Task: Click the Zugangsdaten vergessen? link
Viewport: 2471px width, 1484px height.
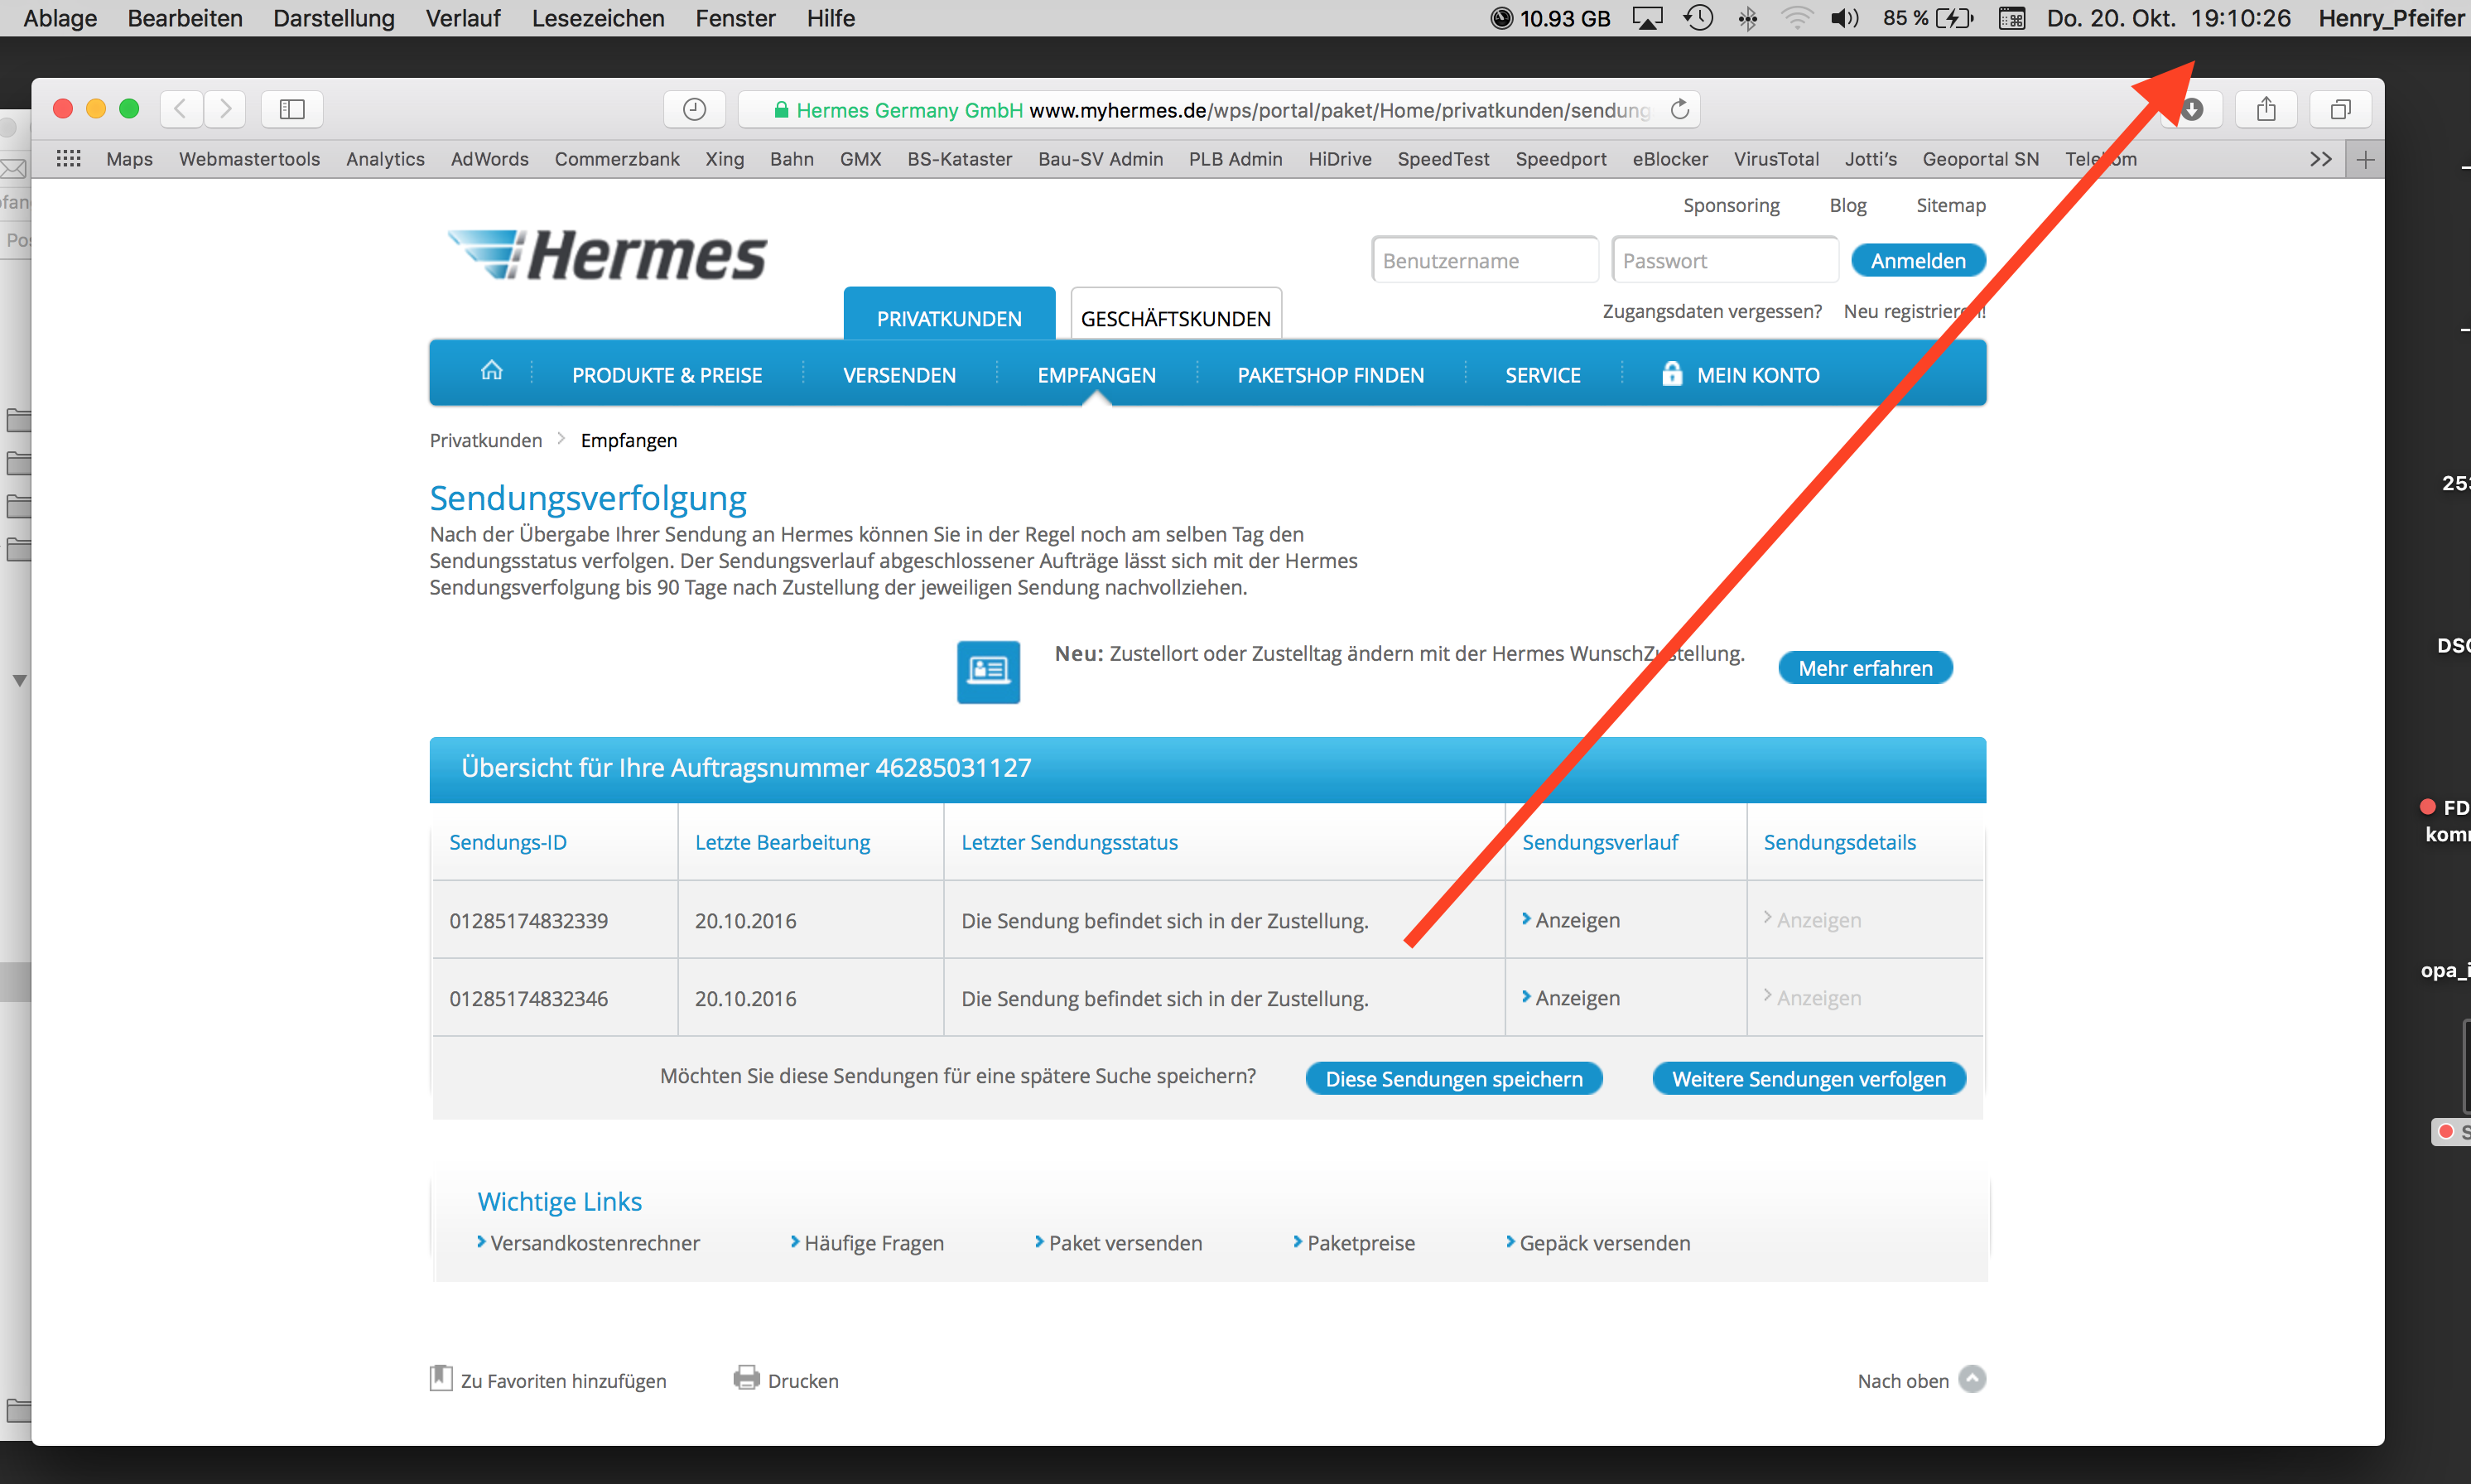Action: (1712, 311)
